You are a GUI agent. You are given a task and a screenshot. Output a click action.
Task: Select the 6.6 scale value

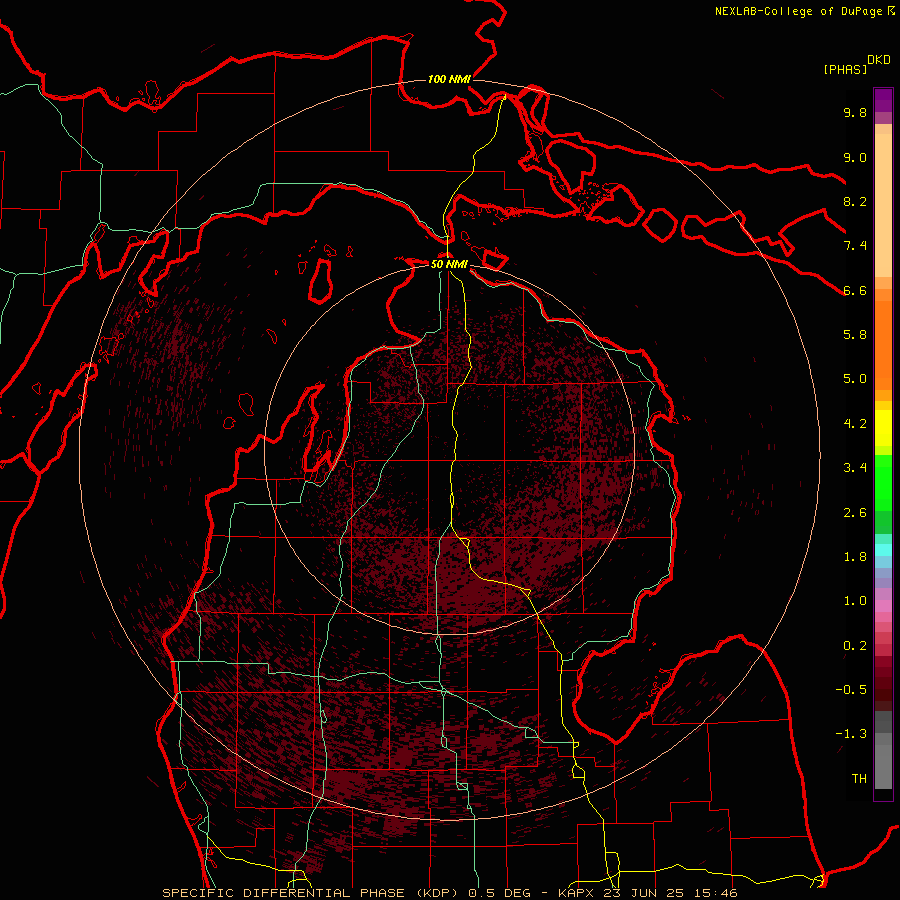point(855,290)
